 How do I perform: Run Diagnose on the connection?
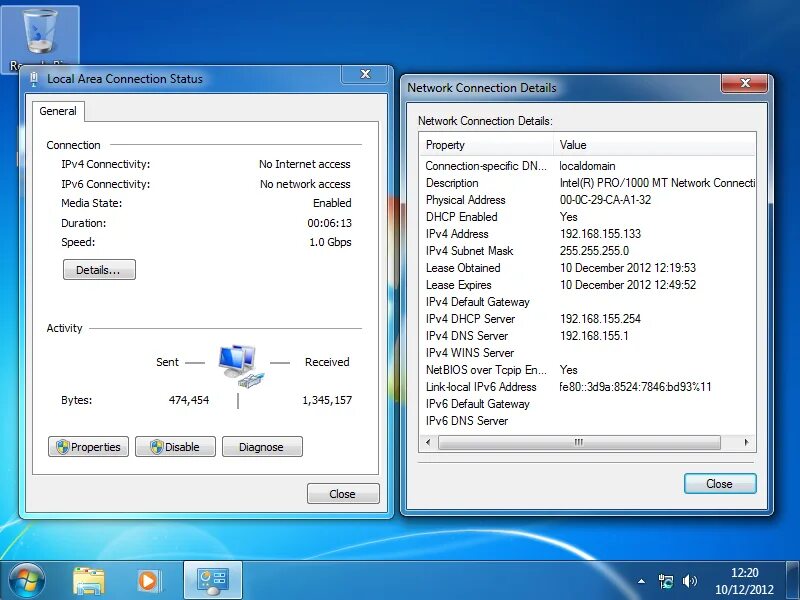pyautogui.click(x=262, y=446)
